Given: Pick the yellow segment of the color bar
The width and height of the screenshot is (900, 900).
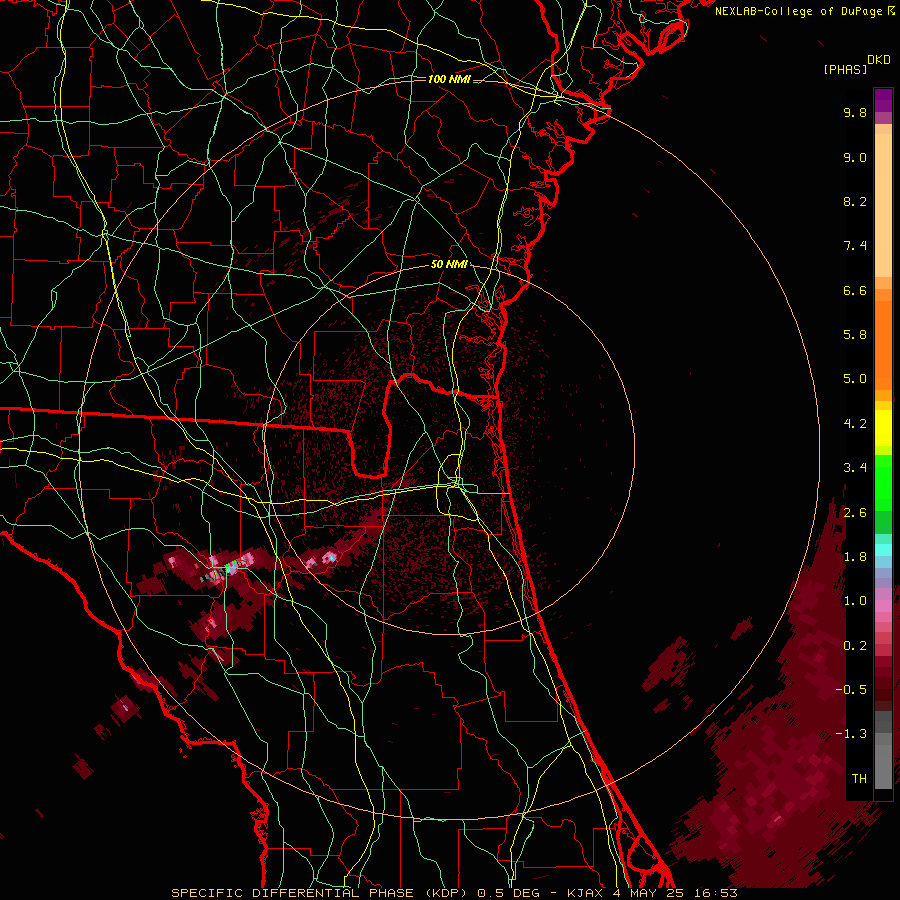Looking at the screenshot, I should pos(883,428).
